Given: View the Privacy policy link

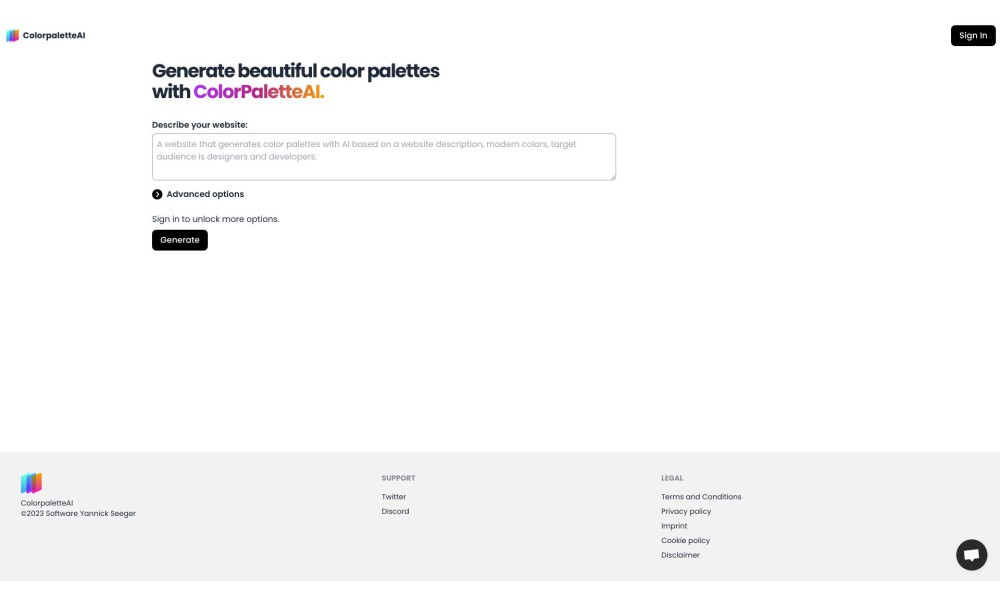Looking at the screenshot, I should 686,511.
